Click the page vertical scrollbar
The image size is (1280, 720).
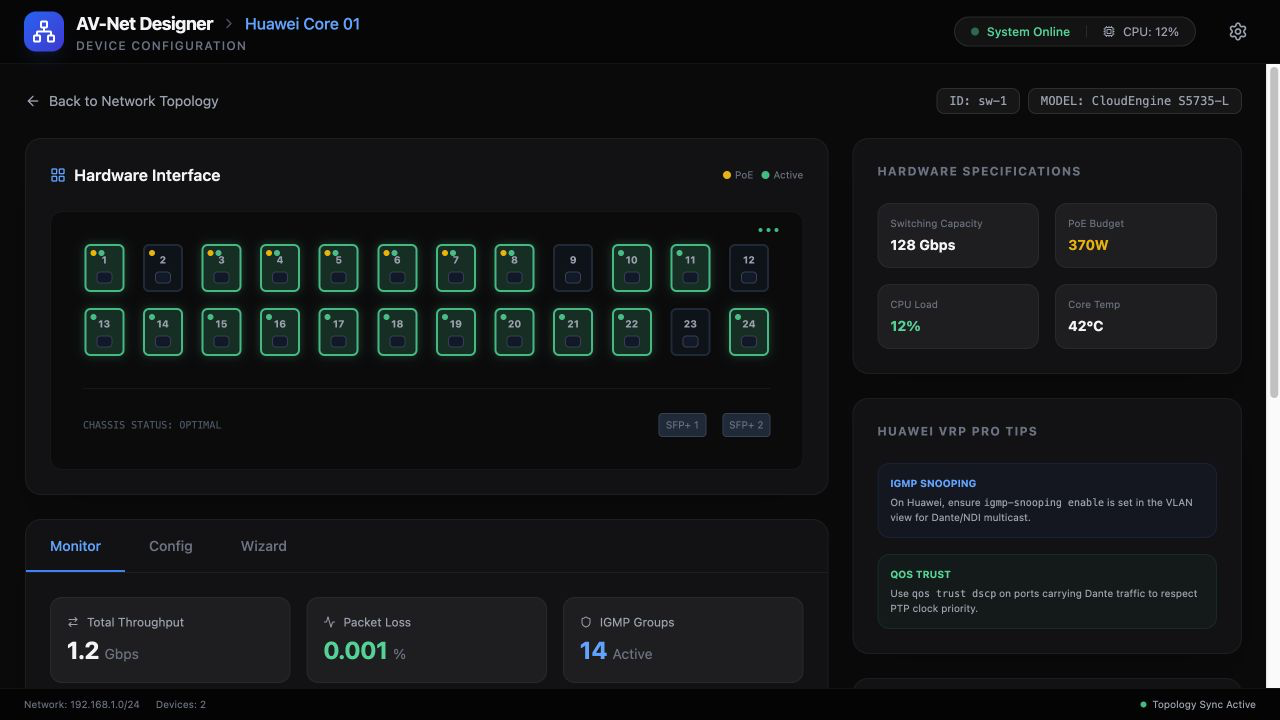(x=1274, y=232)
